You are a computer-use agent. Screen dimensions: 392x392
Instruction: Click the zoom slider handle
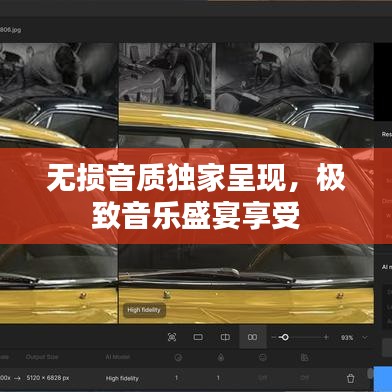point(285,337)
